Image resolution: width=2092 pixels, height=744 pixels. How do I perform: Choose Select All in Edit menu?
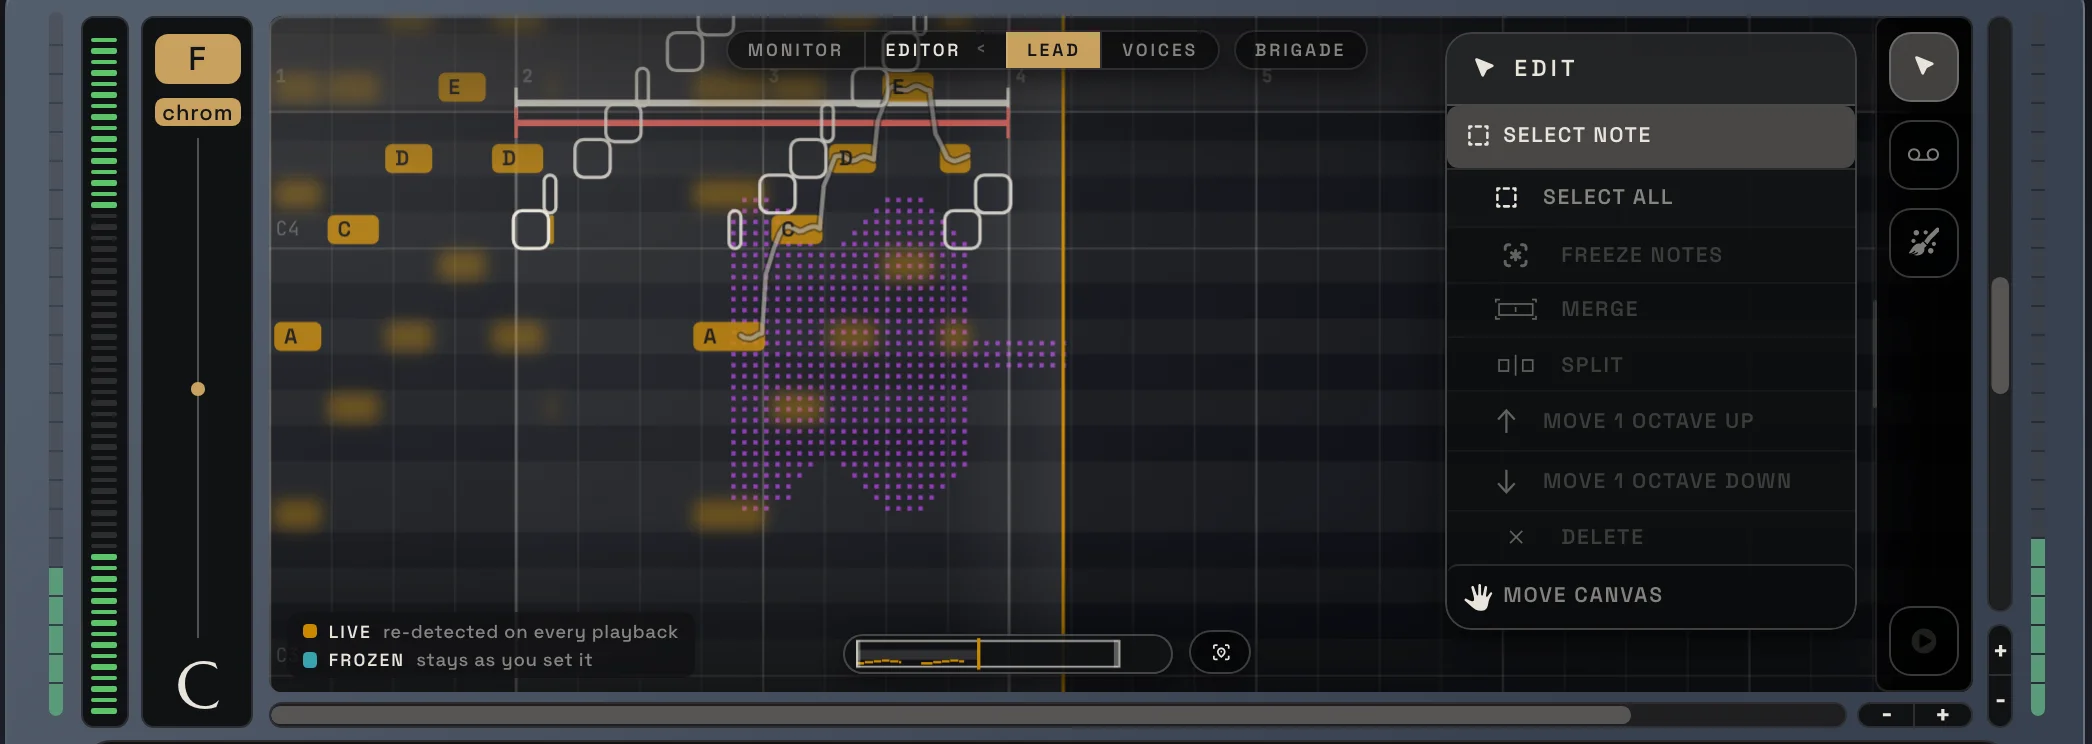tap(1650, 198)
